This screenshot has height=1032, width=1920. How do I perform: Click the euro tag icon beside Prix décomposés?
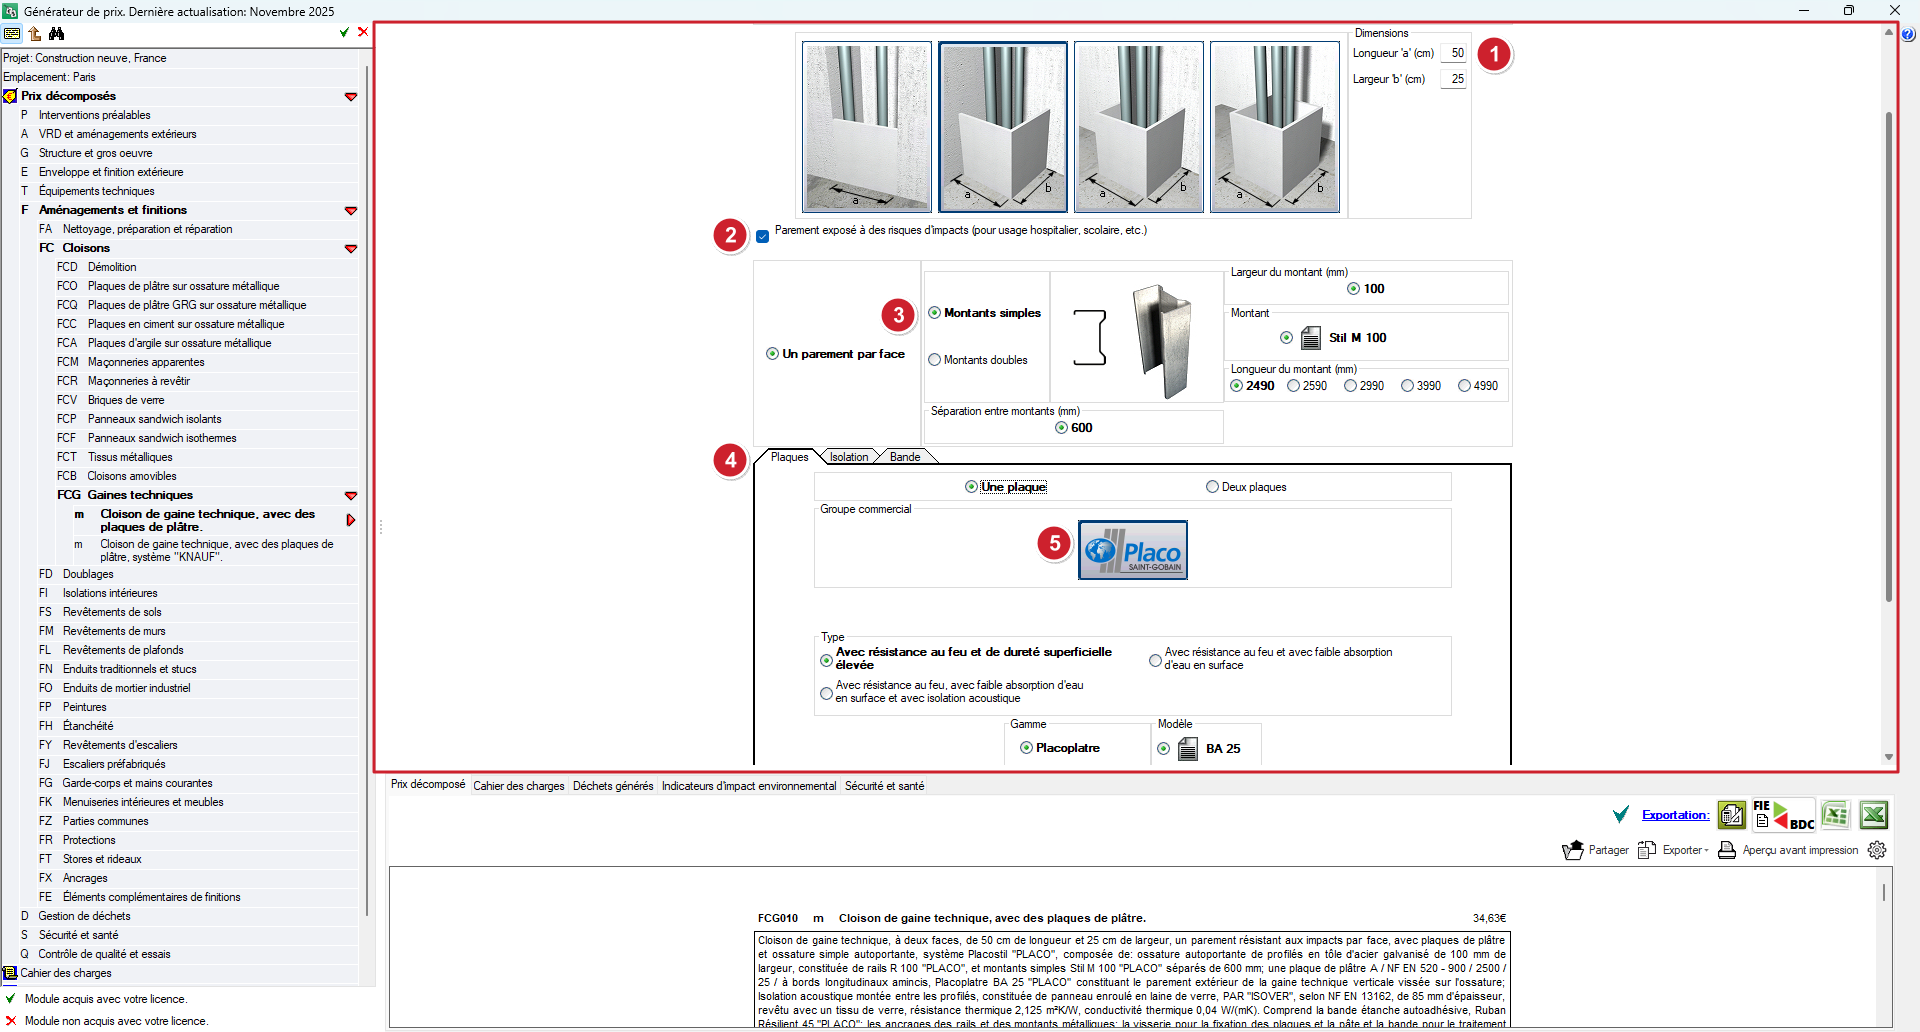tap(10, 96)
